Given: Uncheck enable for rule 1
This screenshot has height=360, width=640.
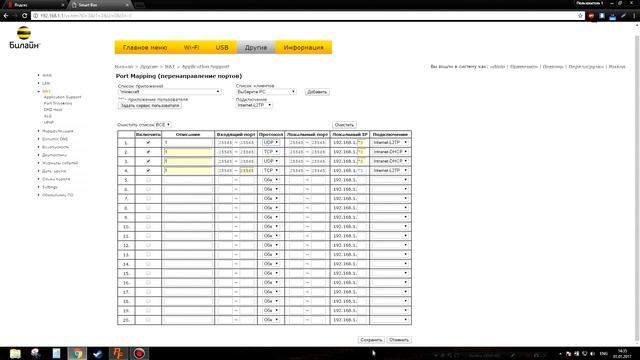Looking at the screenshot, I should [x=148, y=142].
